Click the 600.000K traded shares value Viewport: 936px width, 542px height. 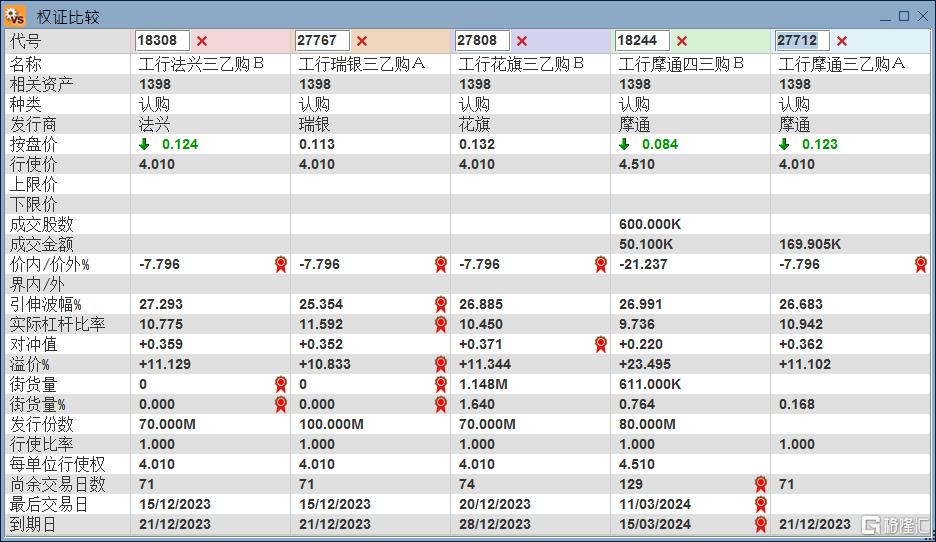click(649, 224)
